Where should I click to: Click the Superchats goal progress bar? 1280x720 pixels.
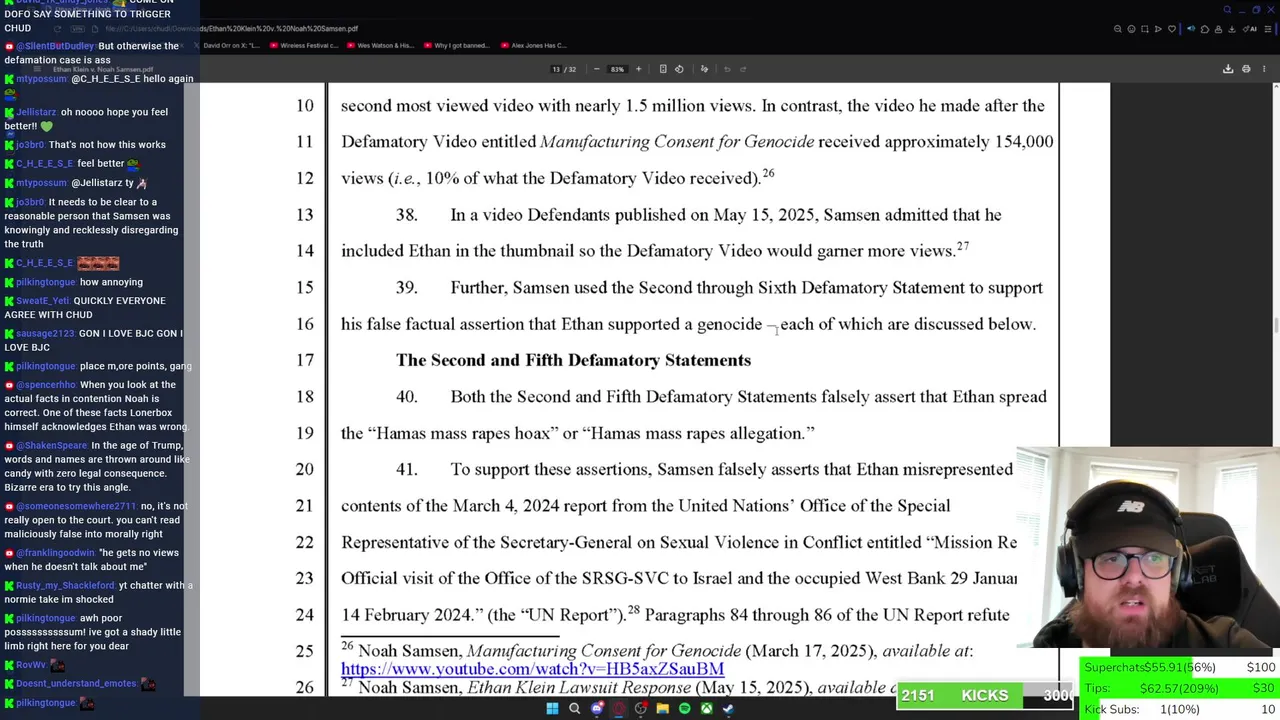1179,667
